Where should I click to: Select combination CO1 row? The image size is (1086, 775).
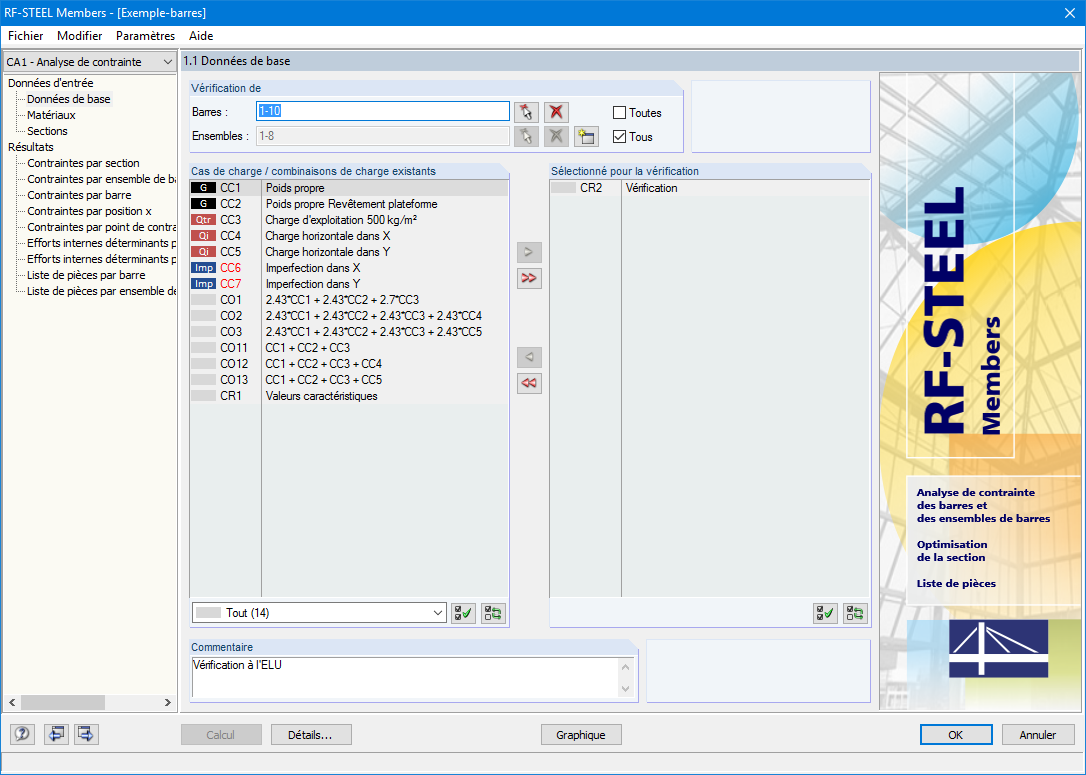click(349, 300)
